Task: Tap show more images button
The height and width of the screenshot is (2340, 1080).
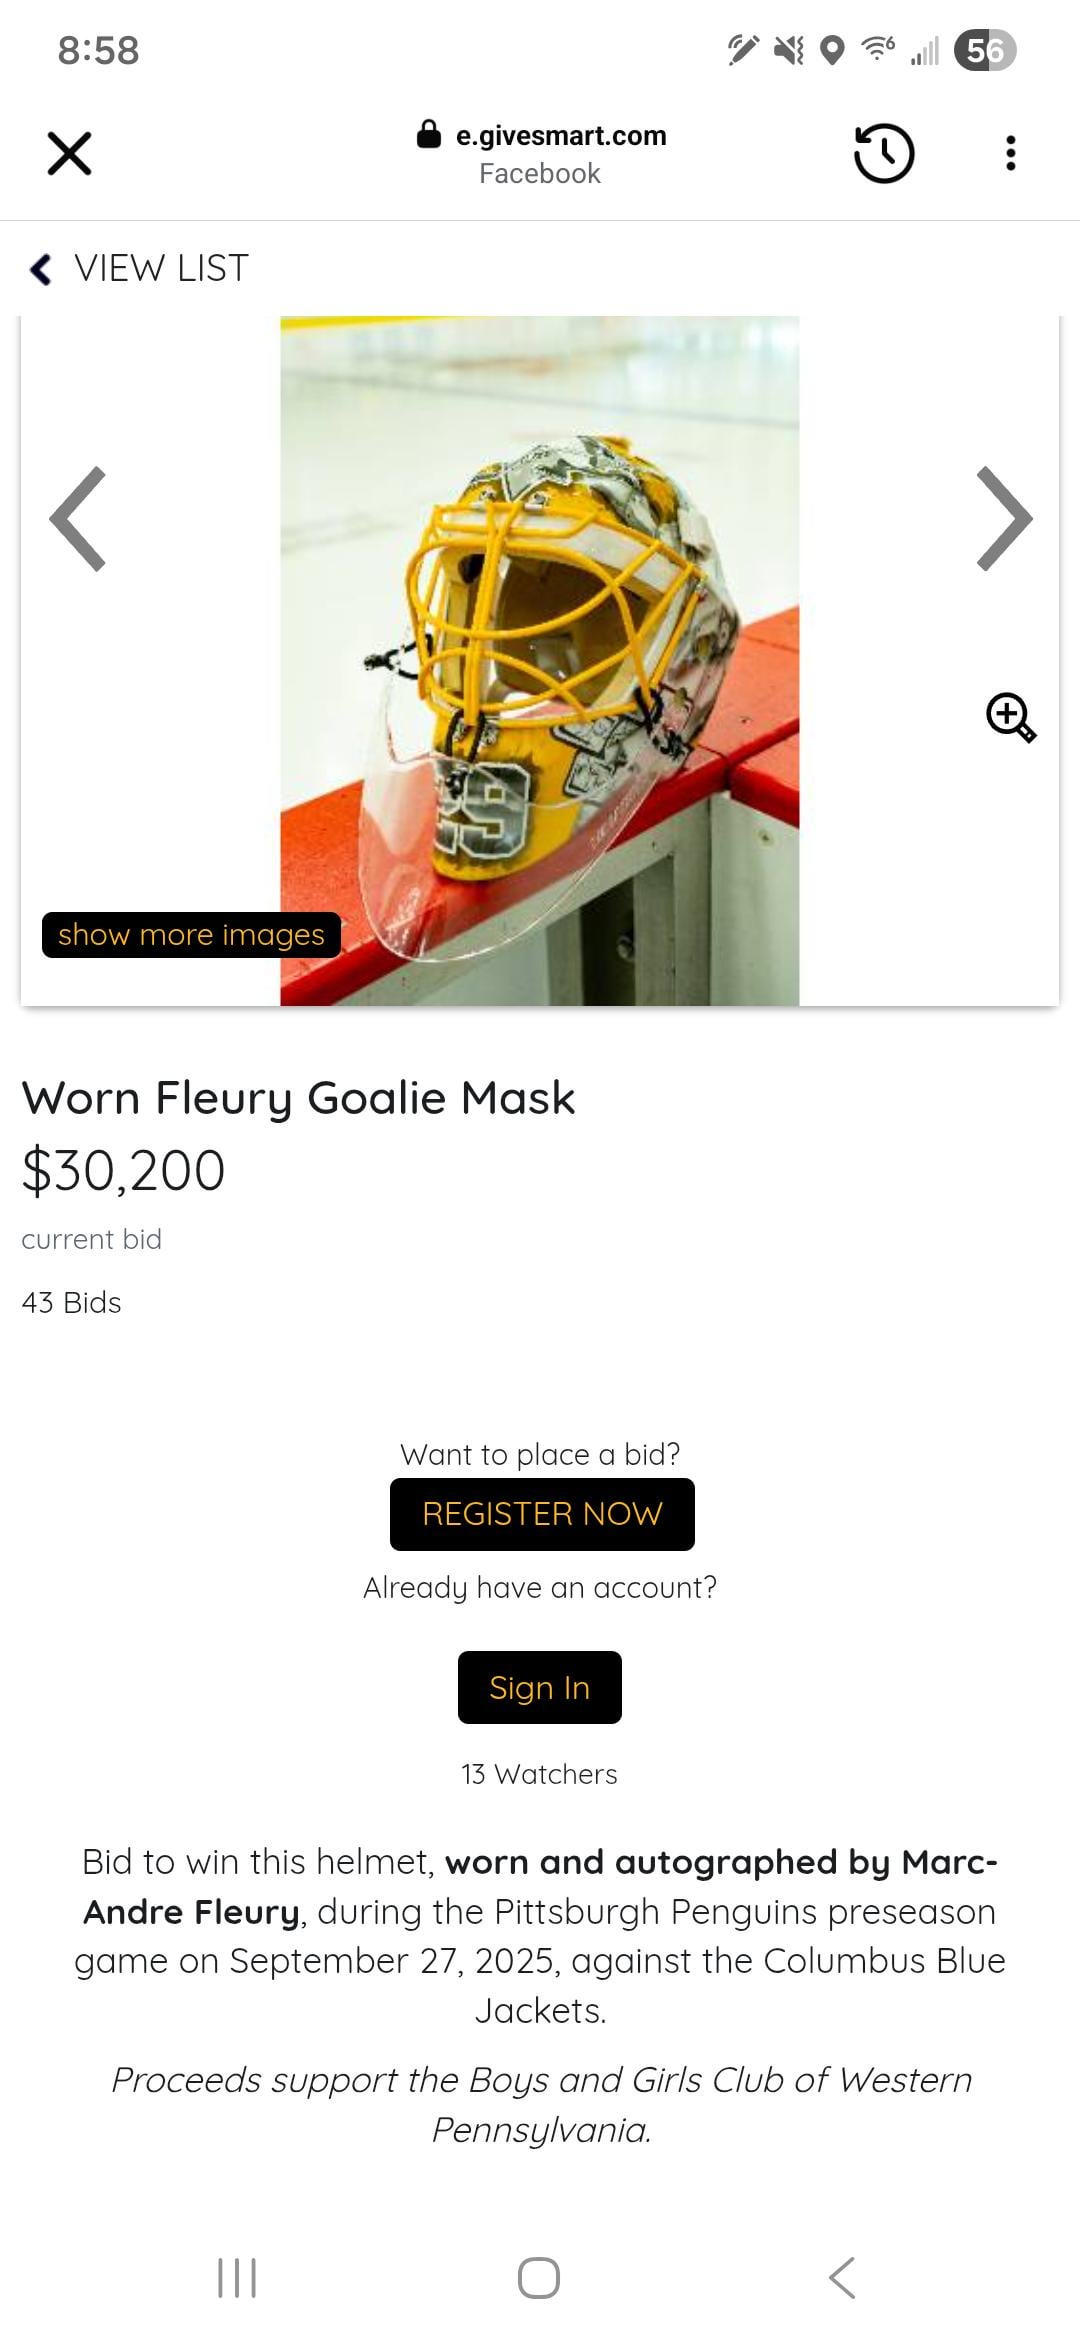Action: tap(191, 934)
